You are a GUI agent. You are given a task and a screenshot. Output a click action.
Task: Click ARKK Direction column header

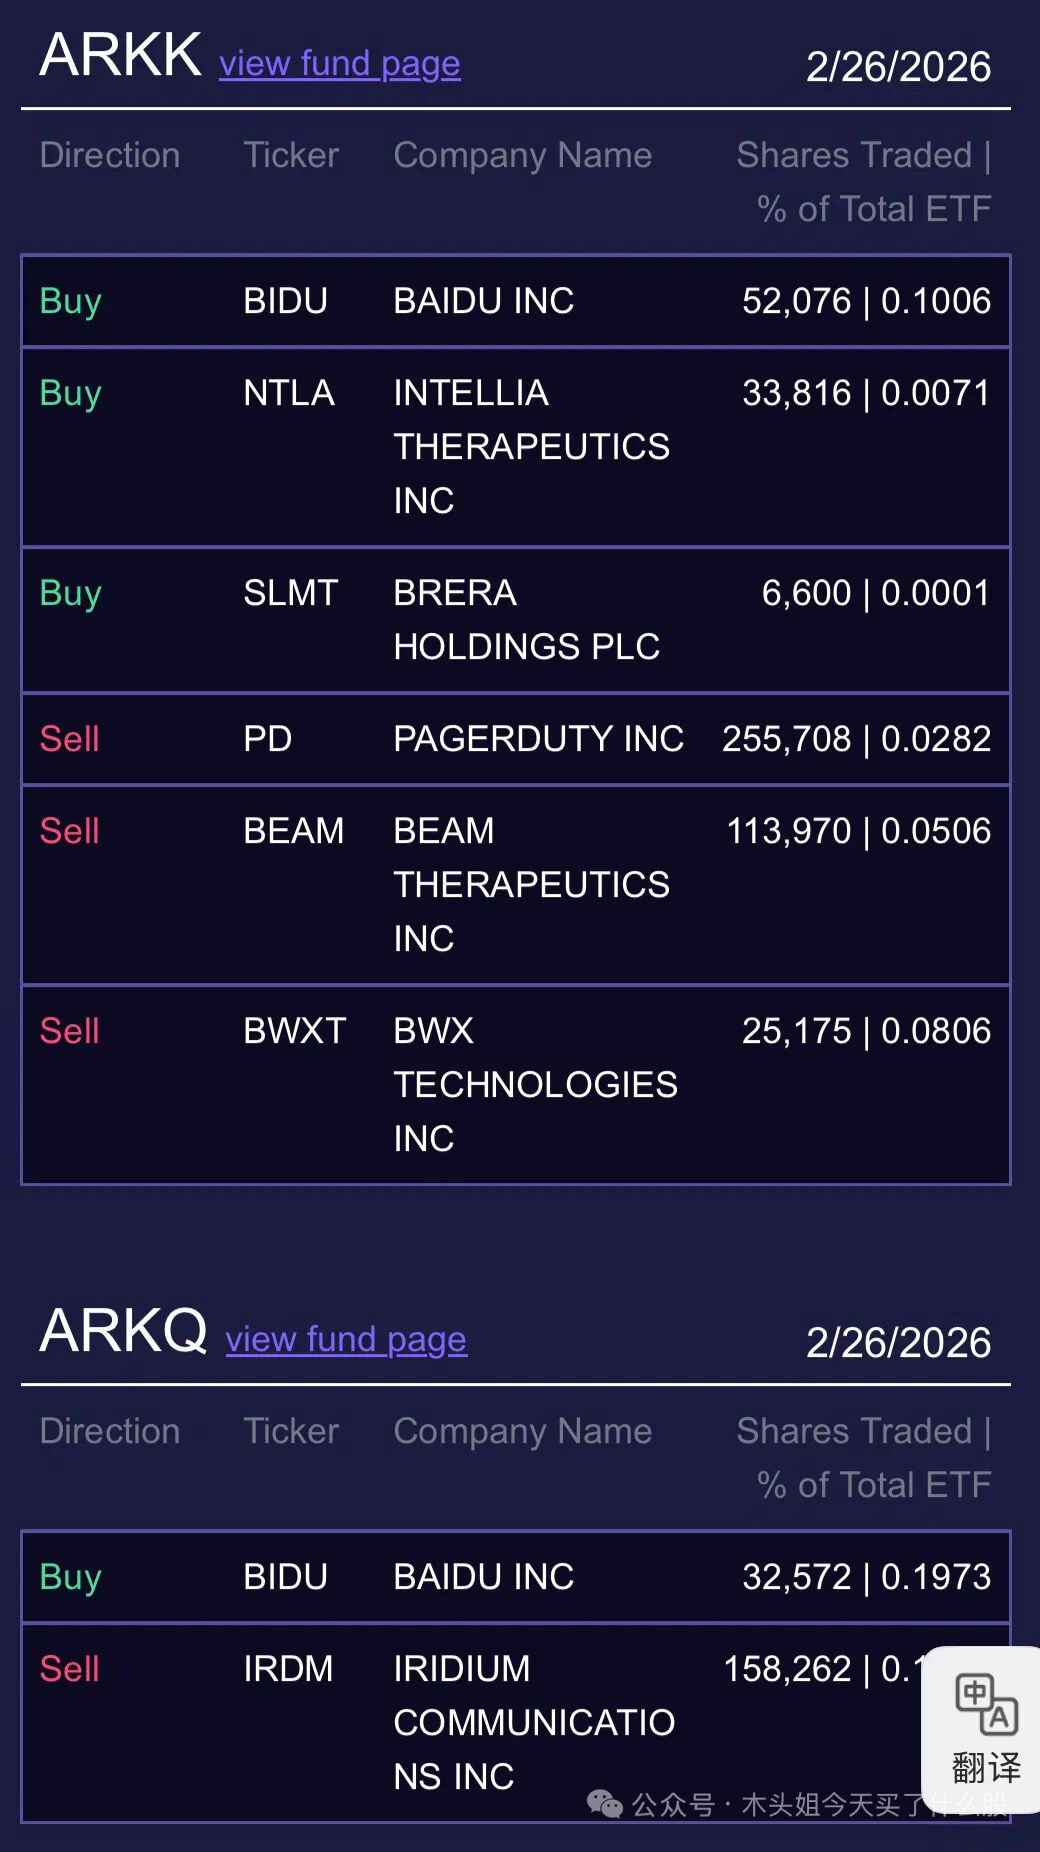[110, 156]
